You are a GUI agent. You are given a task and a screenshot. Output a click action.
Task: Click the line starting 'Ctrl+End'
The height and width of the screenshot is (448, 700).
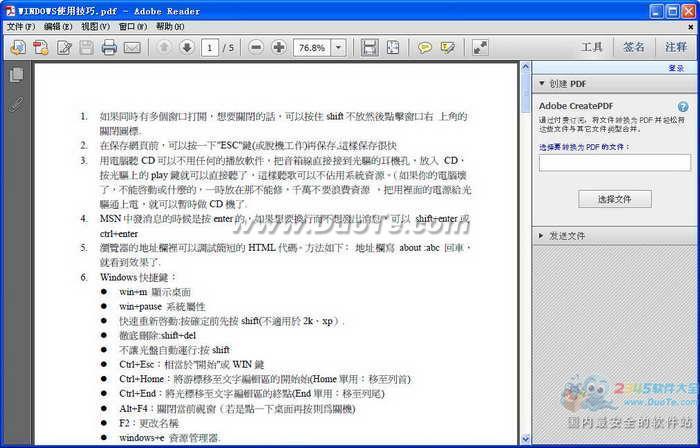pyautogui.click(x=252, y=394)
